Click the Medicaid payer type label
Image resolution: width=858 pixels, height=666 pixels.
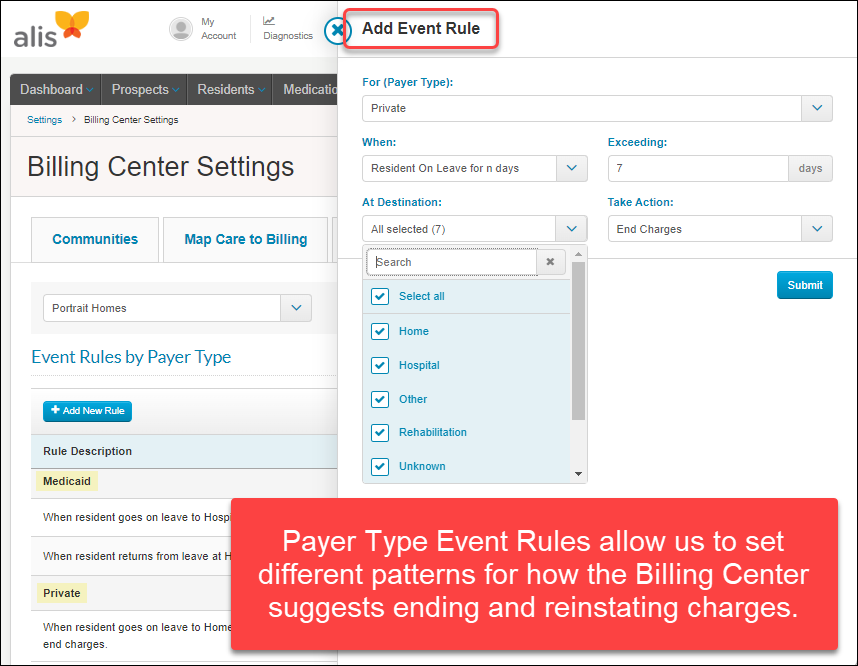pyautogui.click(x=67, y=481)
